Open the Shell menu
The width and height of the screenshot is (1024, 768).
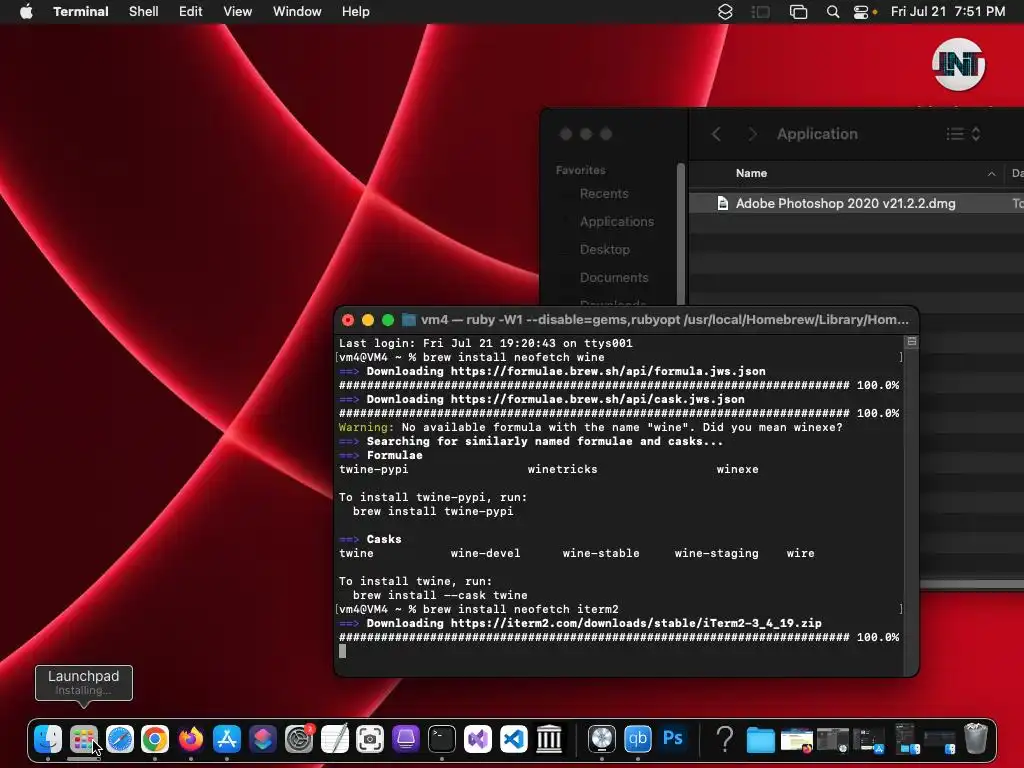[144, 12]
